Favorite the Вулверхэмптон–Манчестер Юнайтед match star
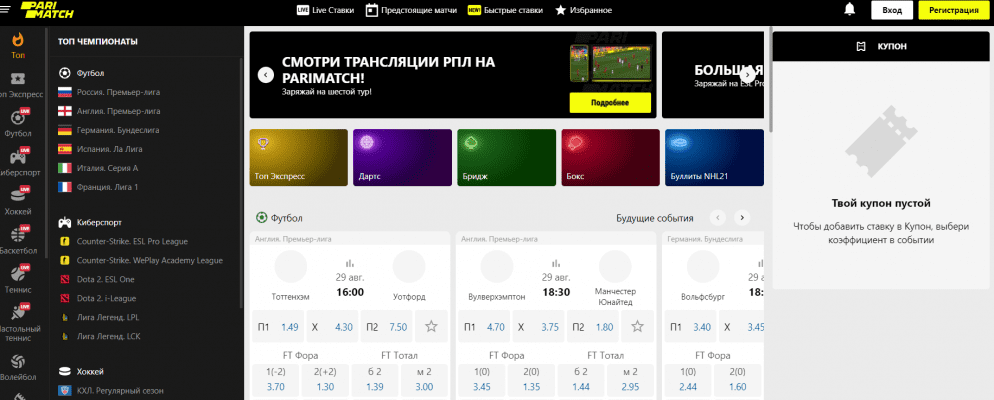Image resolution: width=994 pixels, height=400 pixels. coord(638,326)
